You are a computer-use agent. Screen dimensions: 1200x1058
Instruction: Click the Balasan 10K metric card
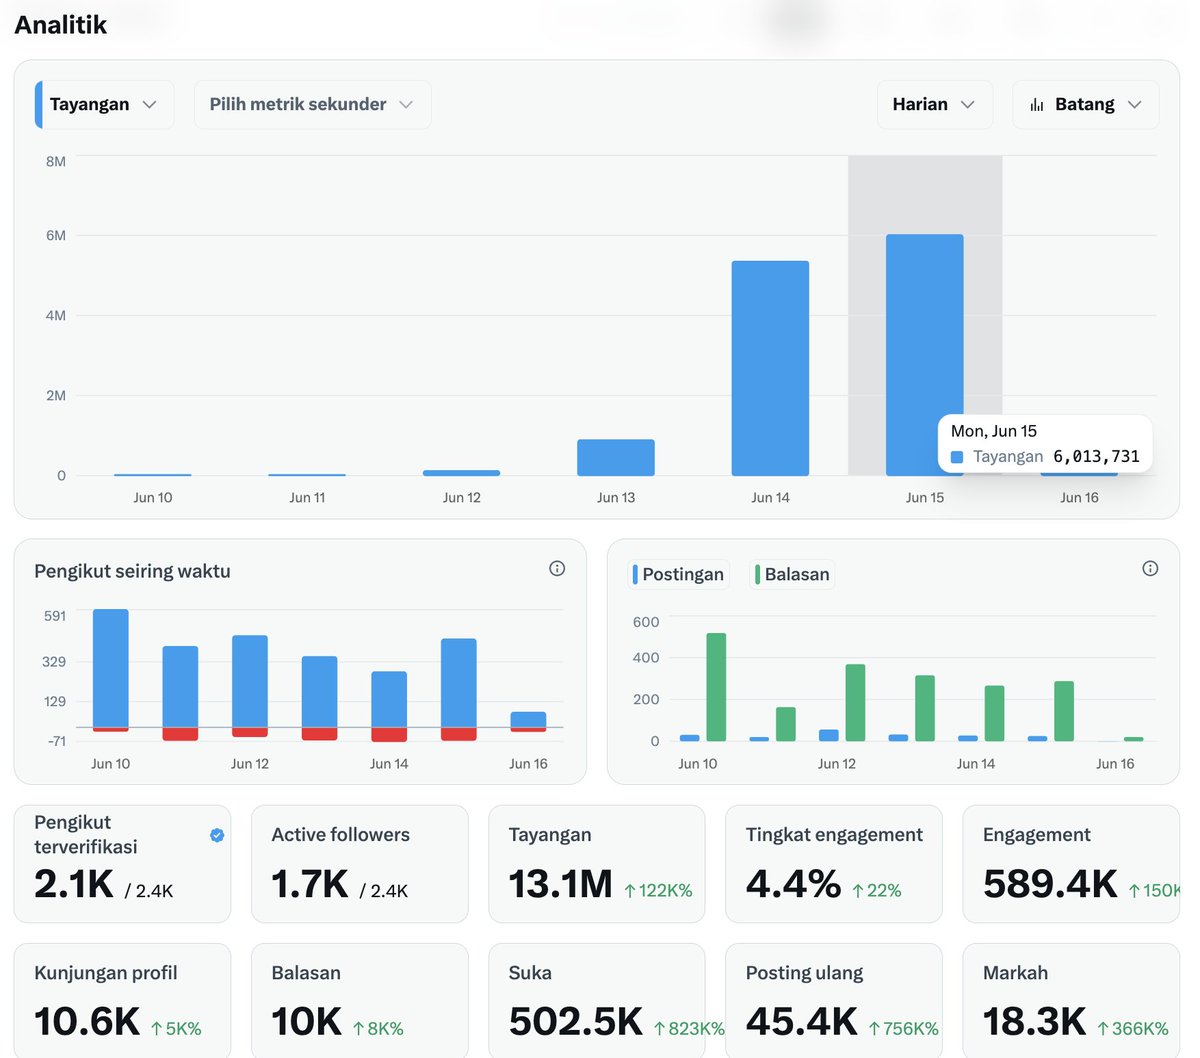[x=359, y=1000]
